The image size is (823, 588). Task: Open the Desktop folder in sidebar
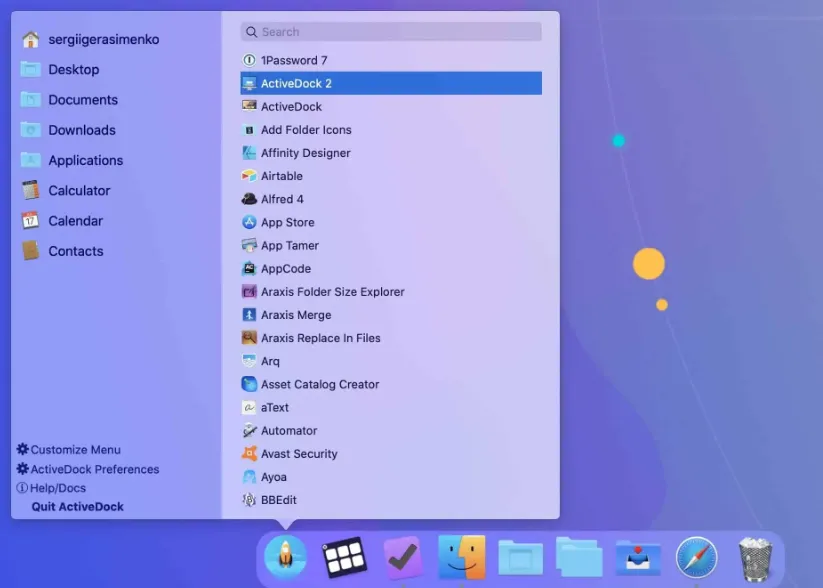(60, 69)
